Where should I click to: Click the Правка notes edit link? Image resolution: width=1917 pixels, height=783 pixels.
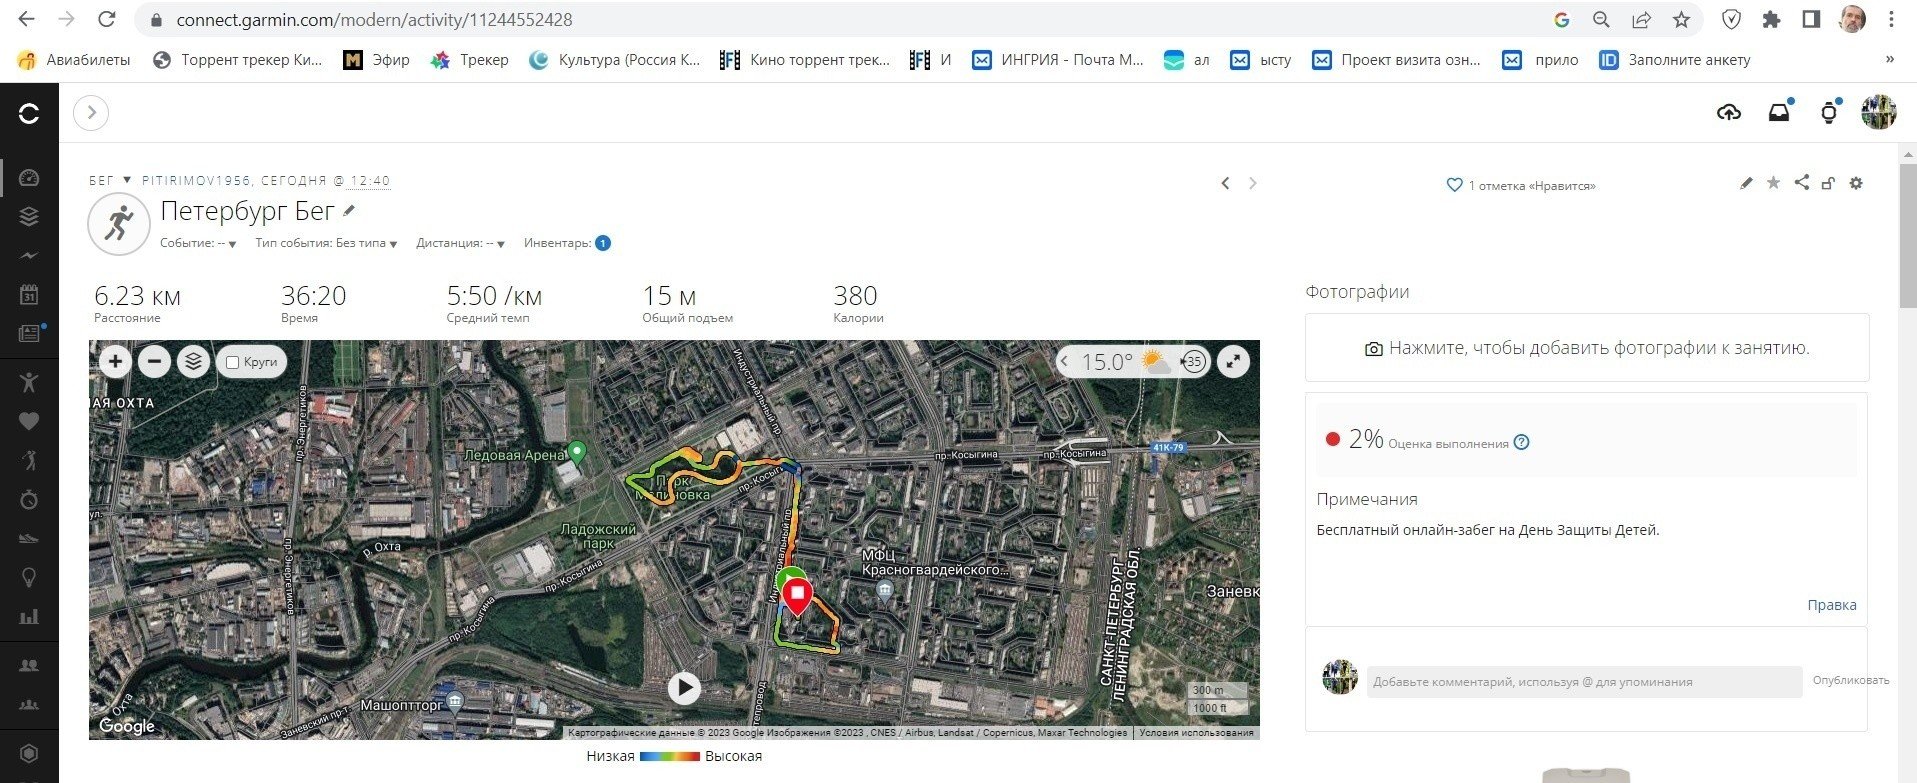point(1831,605)
